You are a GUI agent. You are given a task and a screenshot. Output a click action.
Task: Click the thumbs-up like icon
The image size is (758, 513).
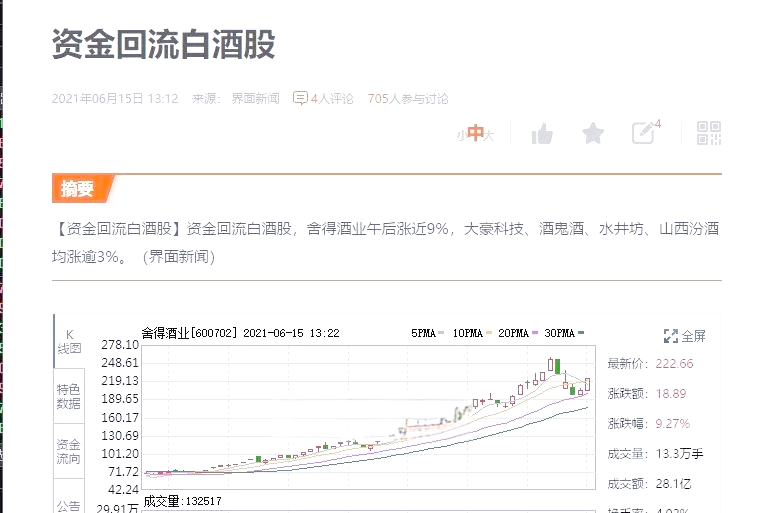(x=542, y=133)
